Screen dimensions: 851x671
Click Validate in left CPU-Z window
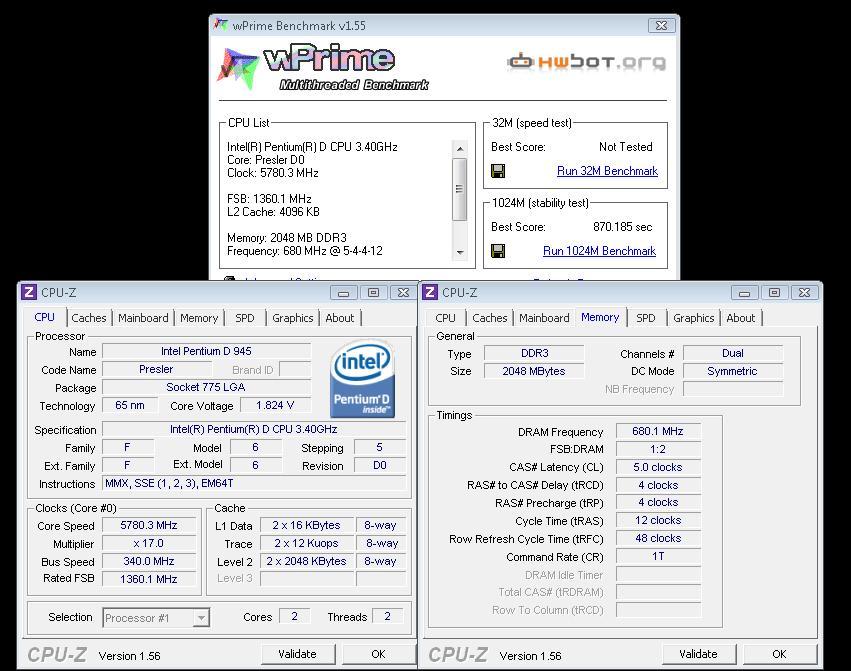pyautogui.click(x=297, y=654)
